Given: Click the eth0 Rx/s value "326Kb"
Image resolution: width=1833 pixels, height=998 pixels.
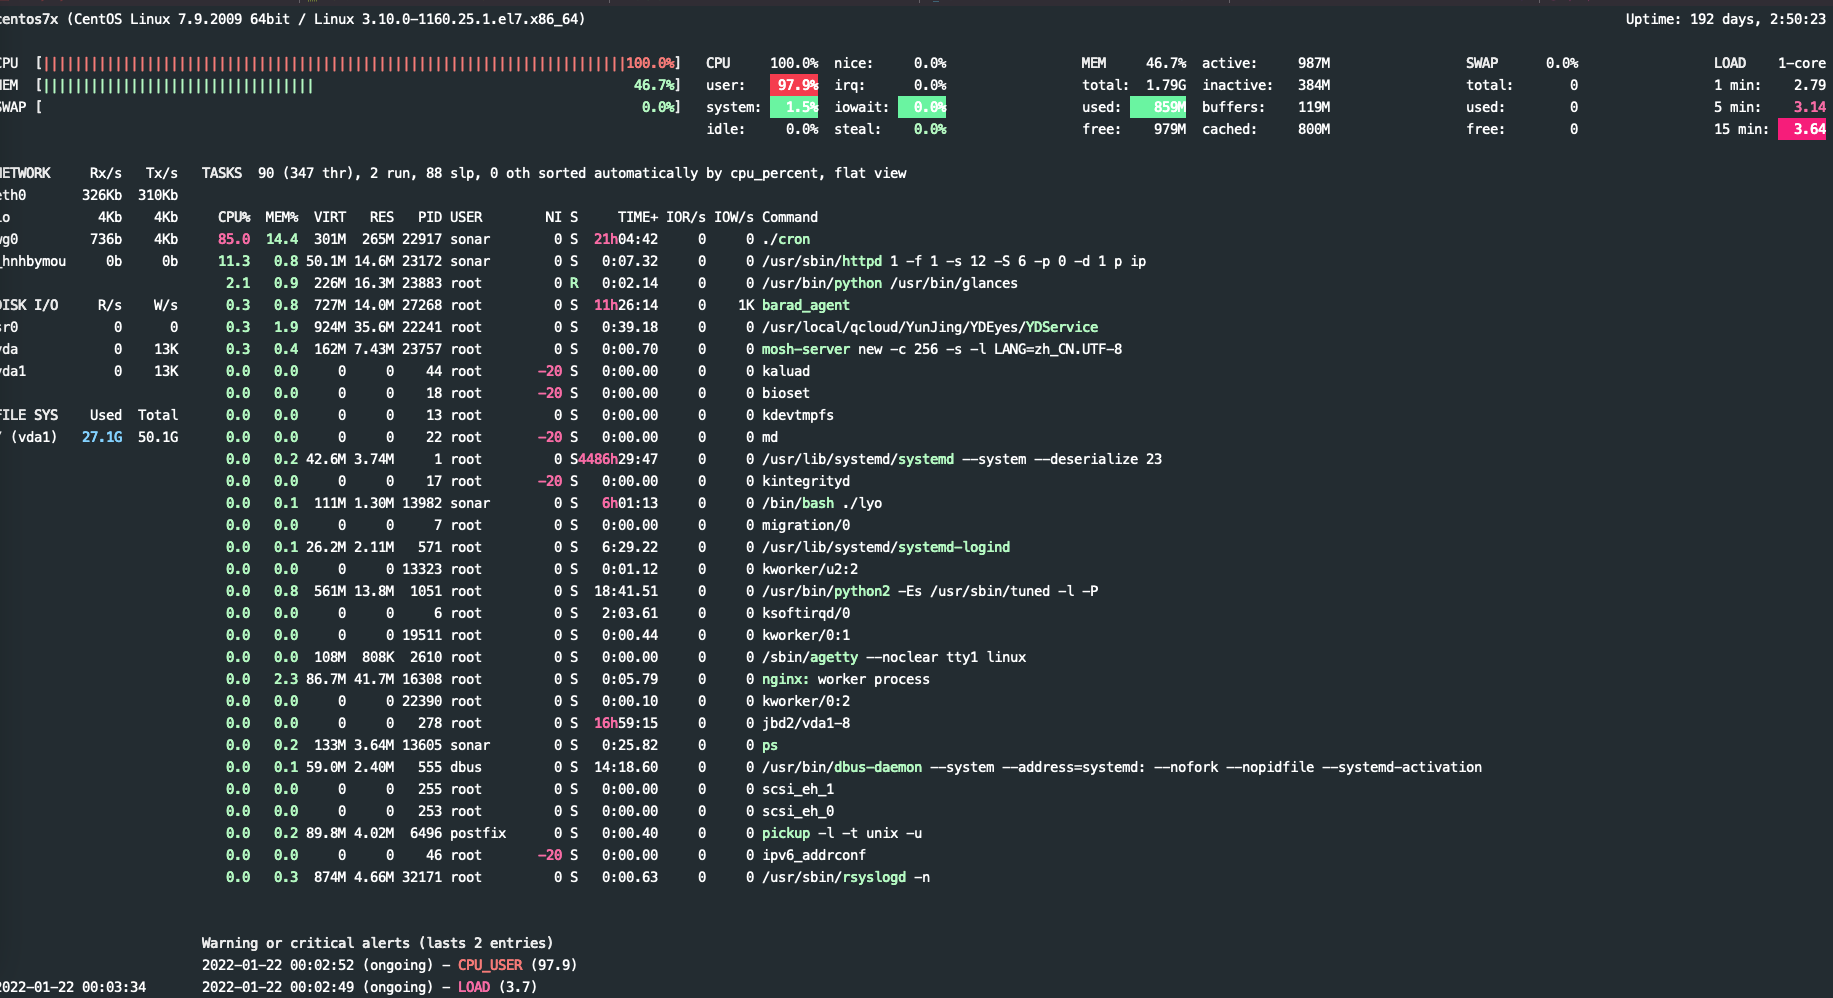Looking at the screenshot, I should tap(102, 195).
